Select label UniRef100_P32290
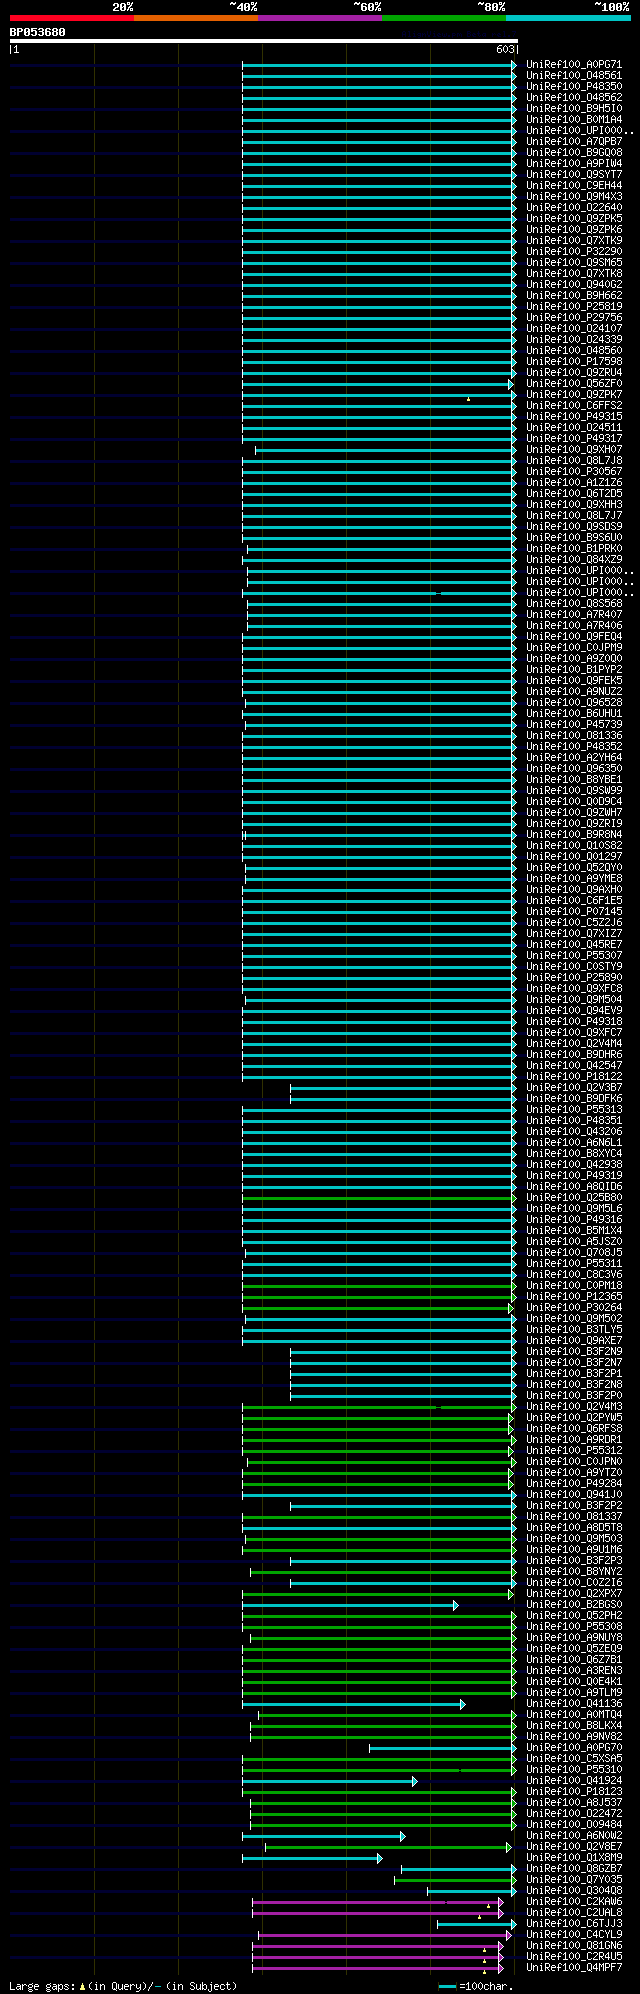This screenshot has width=640, height=1994. pos(574,252)
